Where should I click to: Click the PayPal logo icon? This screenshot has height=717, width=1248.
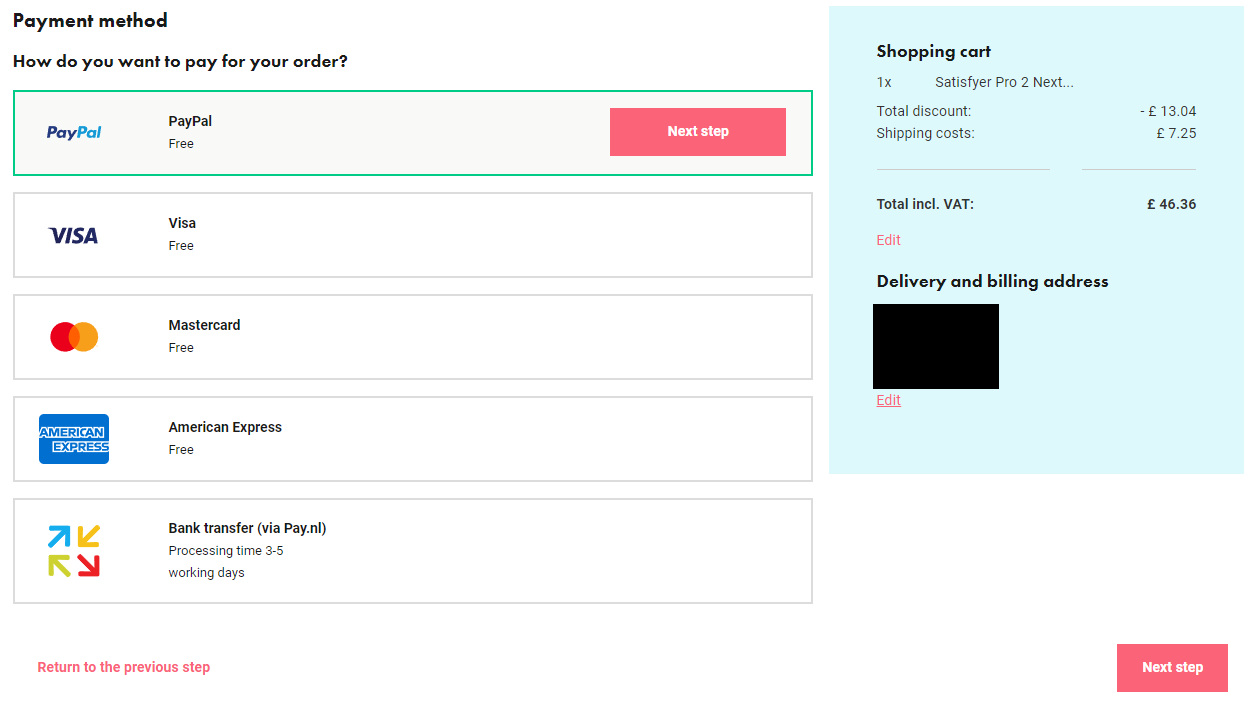point(74,132)
